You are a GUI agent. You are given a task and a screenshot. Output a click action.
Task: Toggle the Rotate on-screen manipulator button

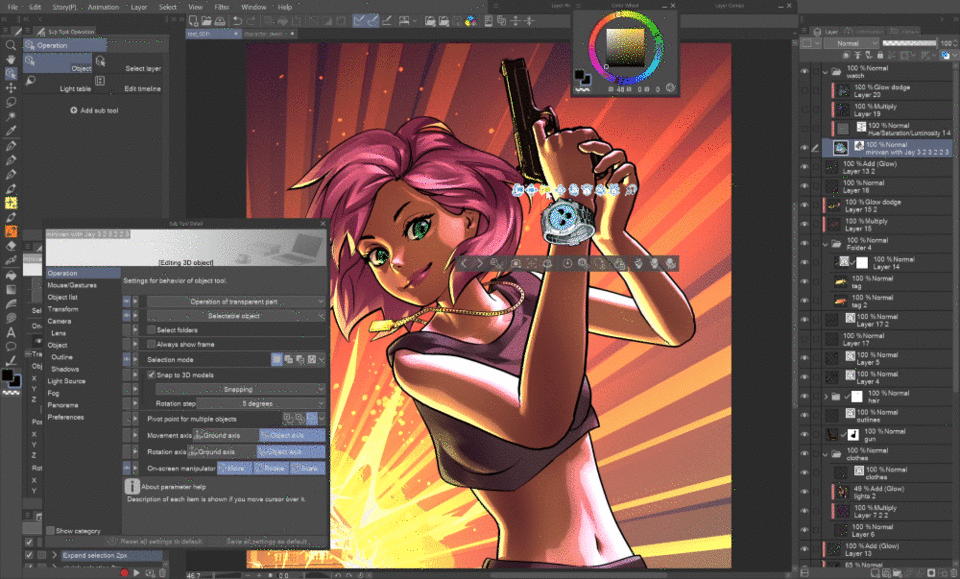pyautogui.click(x=271, y=468)
